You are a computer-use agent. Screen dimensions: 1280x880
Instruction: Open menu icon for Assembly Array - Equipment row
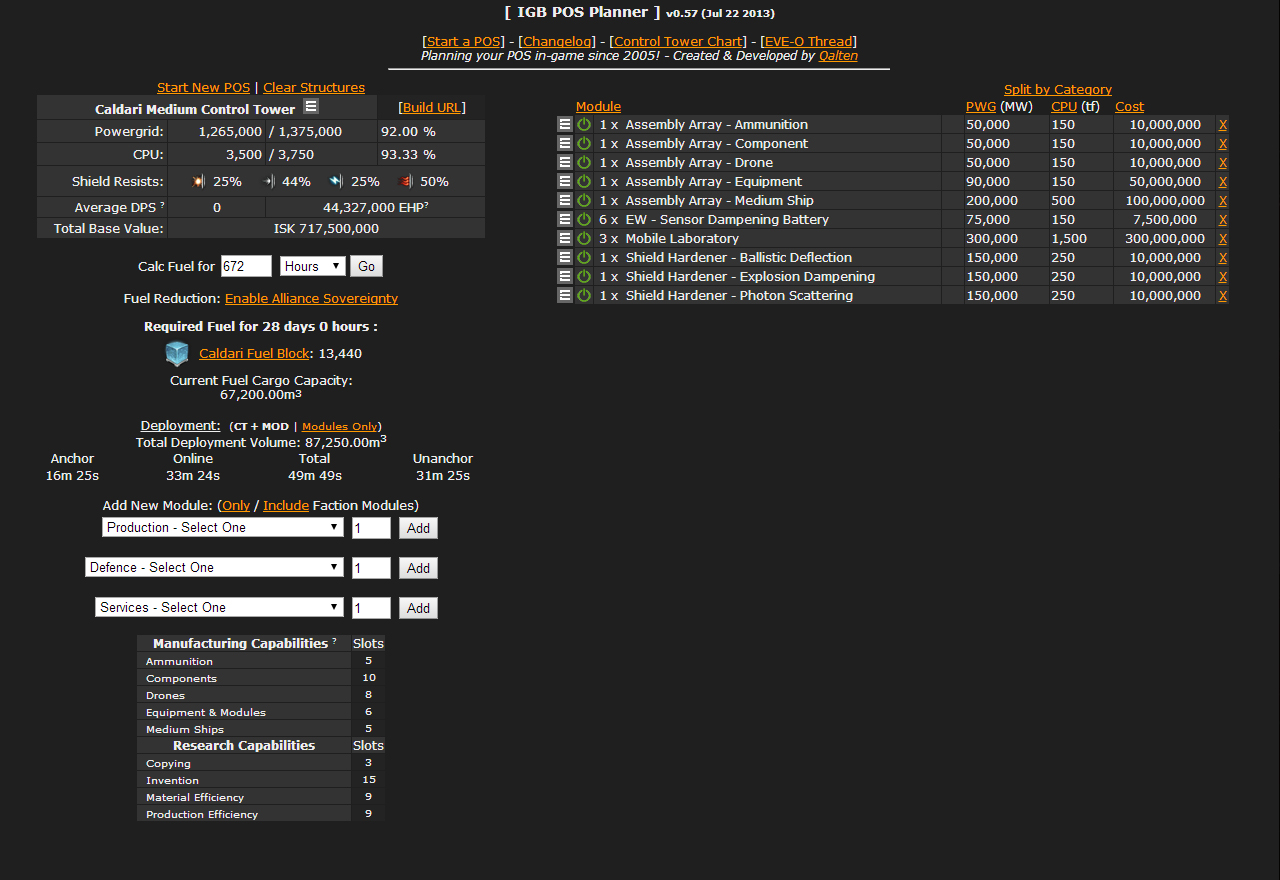click(x=565, y=182)
